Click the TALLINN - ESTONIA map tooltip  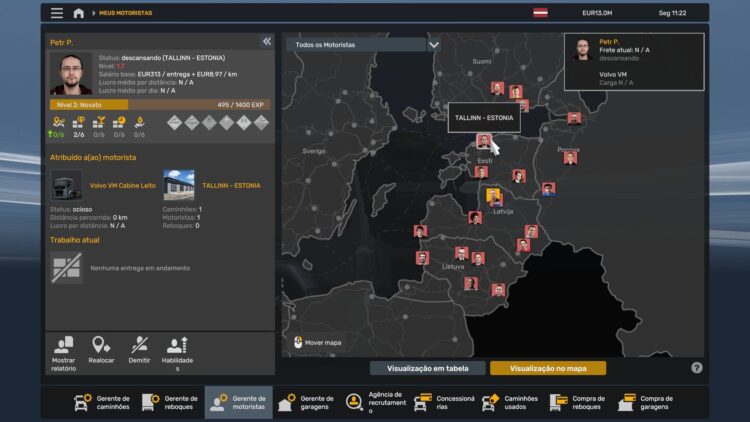(x=484, y=118)
